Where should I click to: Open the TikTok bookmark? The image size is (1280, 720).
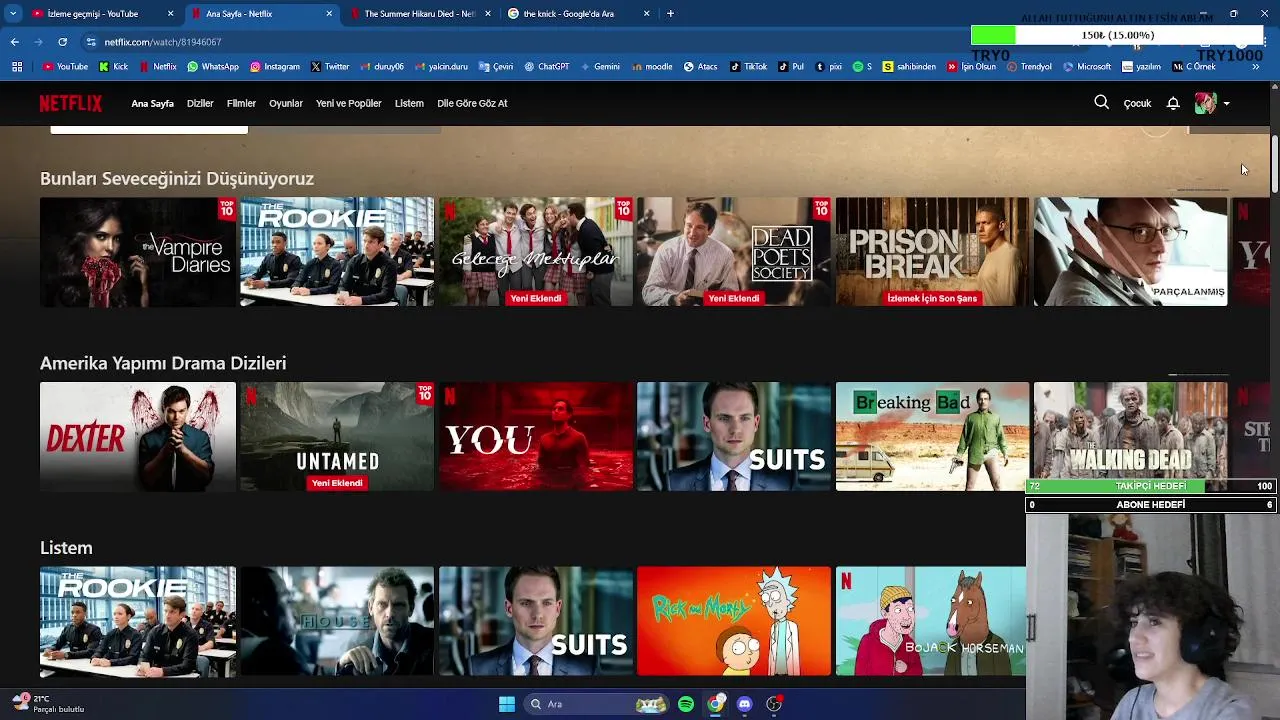pos(749,67)
